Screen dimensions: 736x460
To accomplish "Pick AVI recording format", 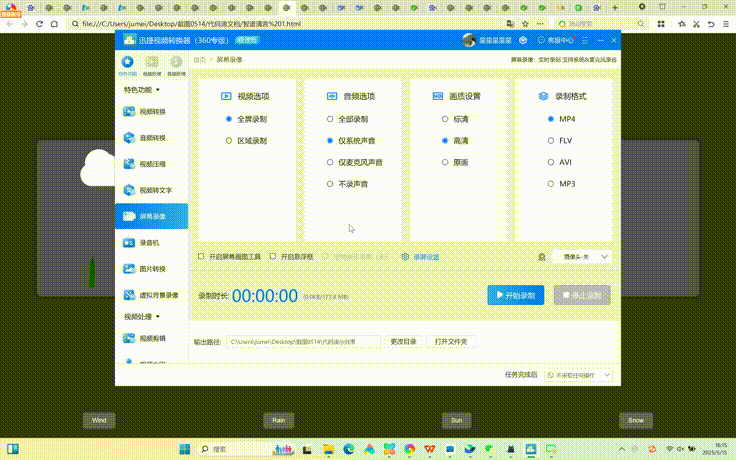I will tap(560, 162).
